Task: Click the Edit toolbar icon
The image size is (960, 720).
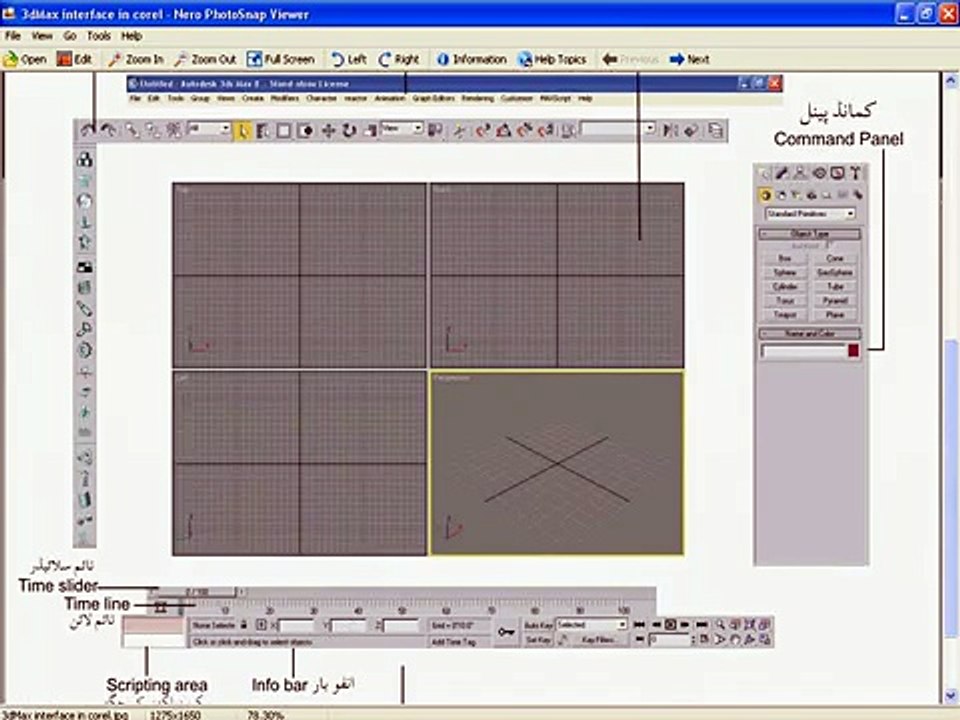Action: click(x=74, y=59)
